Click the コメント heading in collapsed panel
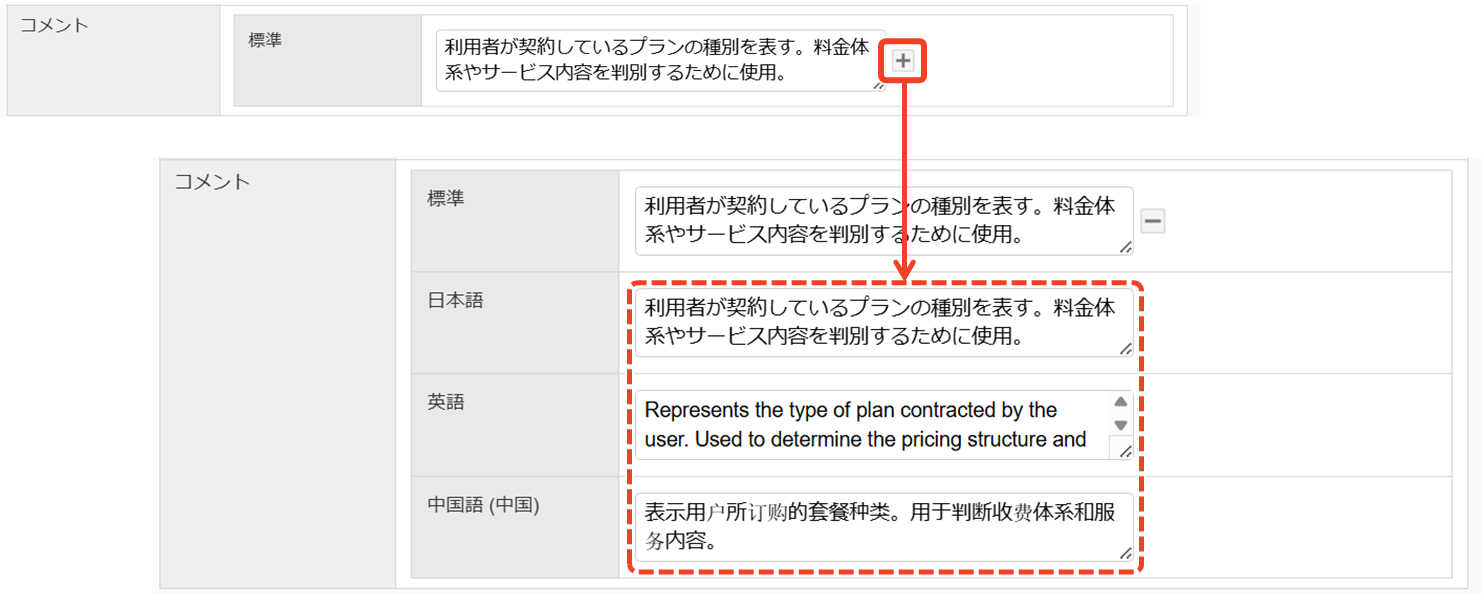The height and width of the screenshot is (595, 1484). pos(54,25)
